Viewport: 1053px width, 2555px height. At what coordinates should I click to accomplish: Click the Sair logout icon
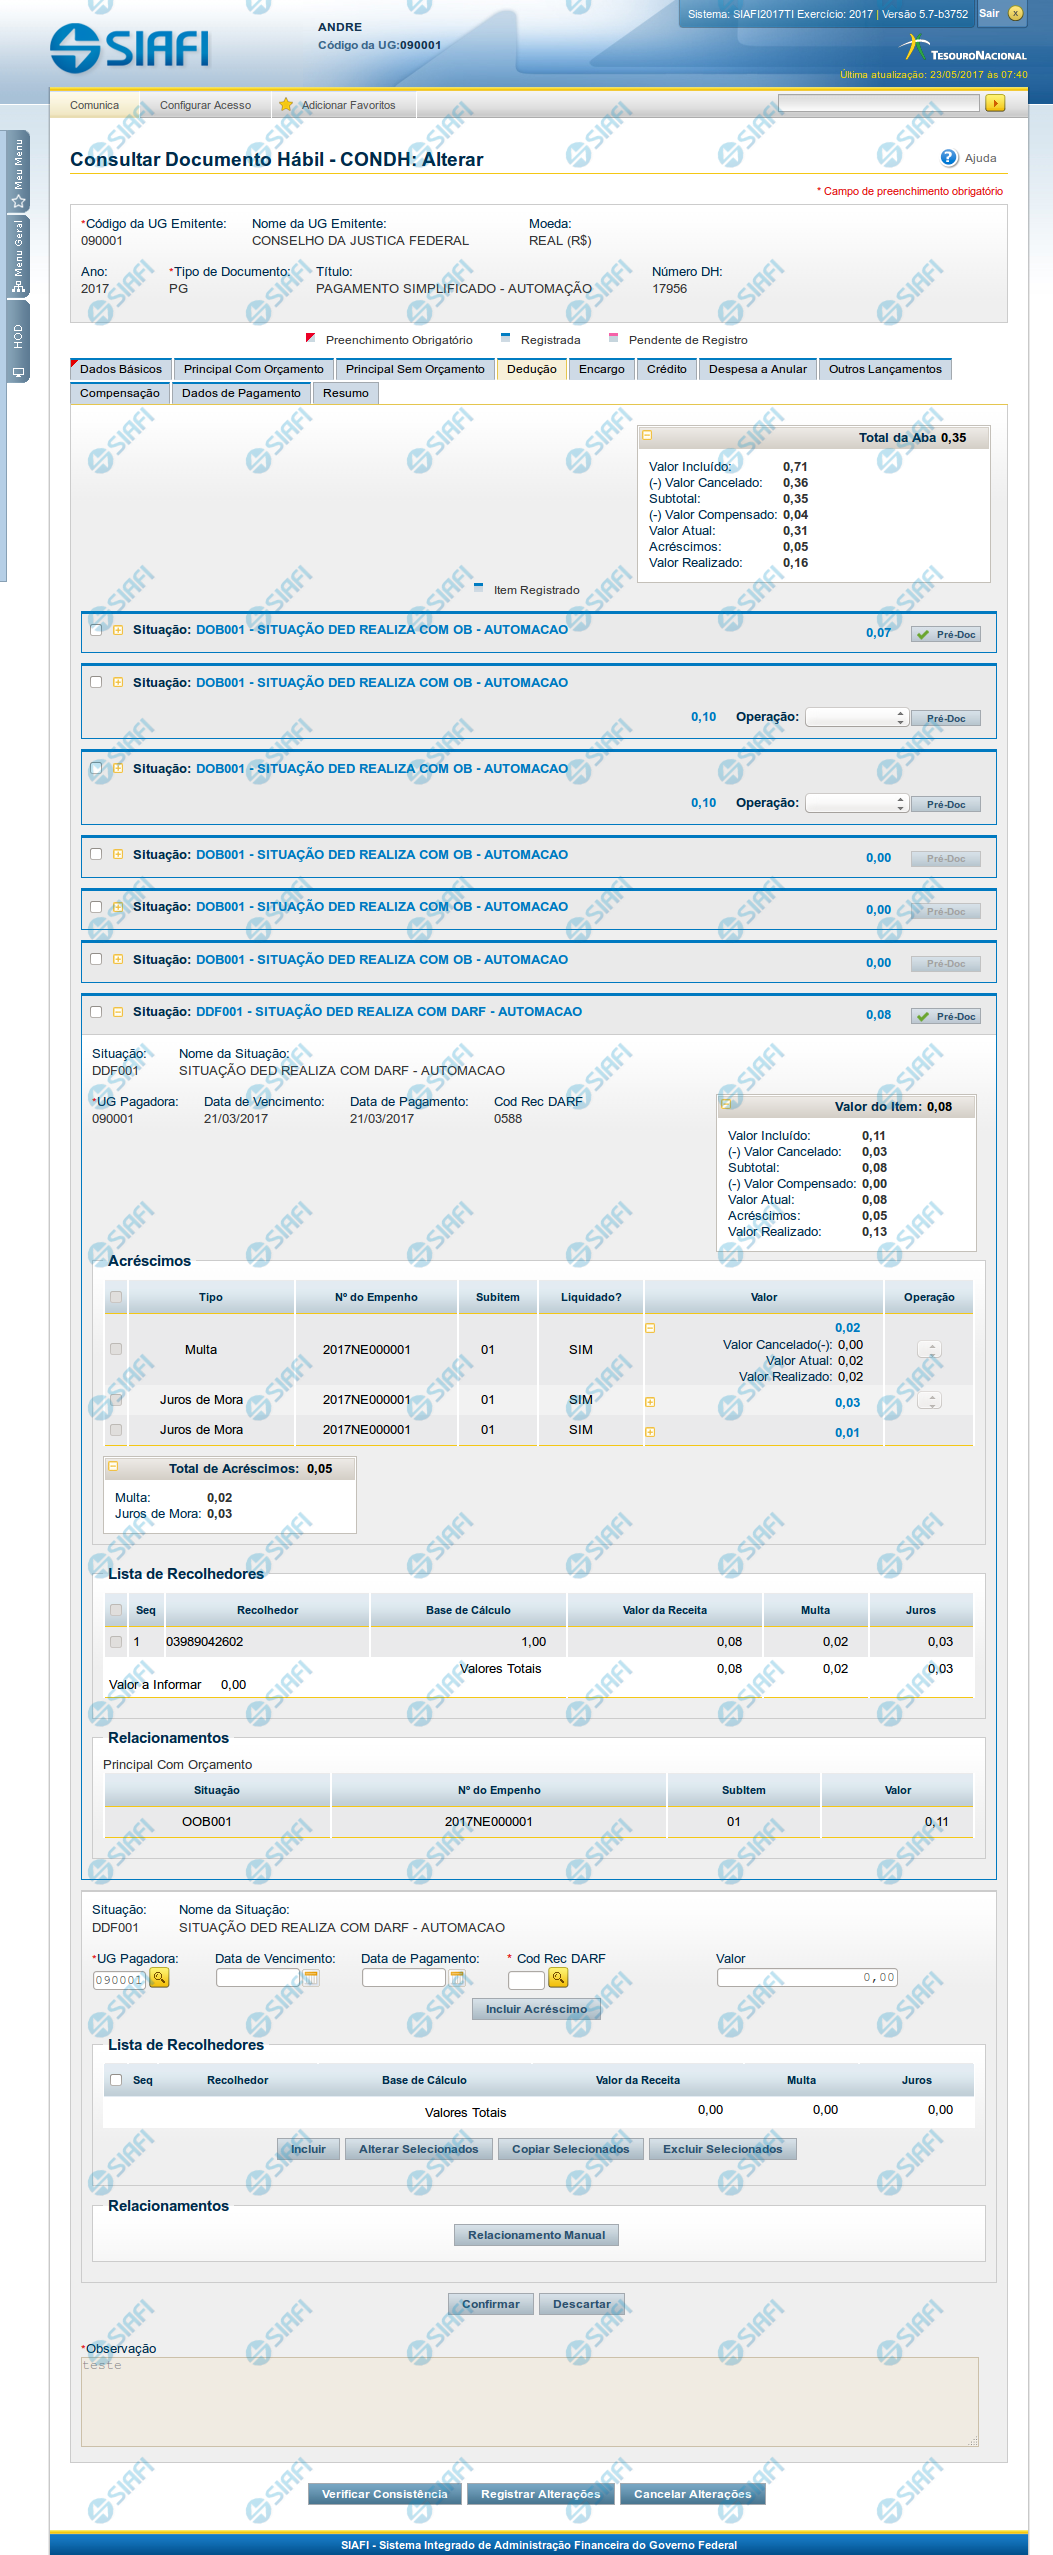point(1015,14)
